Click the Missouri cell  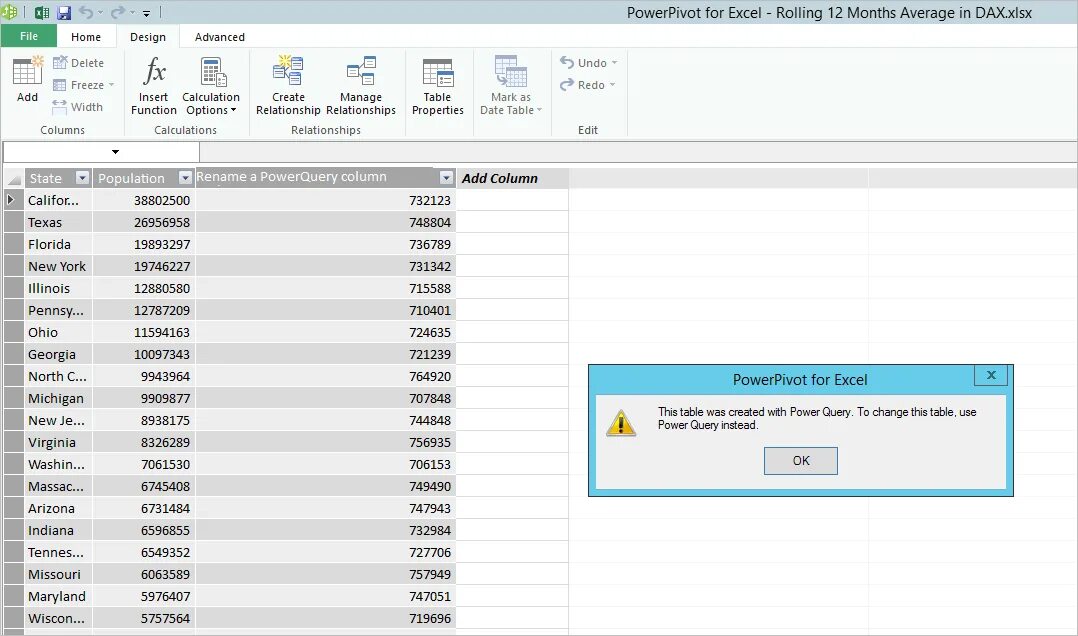tap(58, 574)
